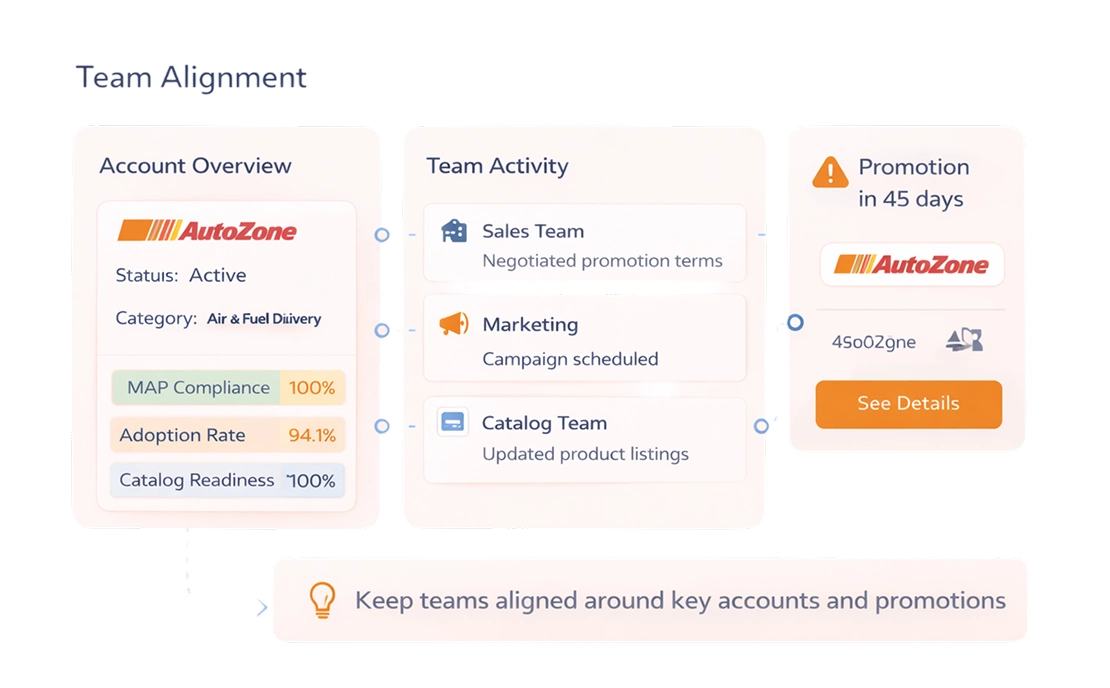
Task: Expand the chevron beside the tip banner
Action: click(x=262, y=607)
